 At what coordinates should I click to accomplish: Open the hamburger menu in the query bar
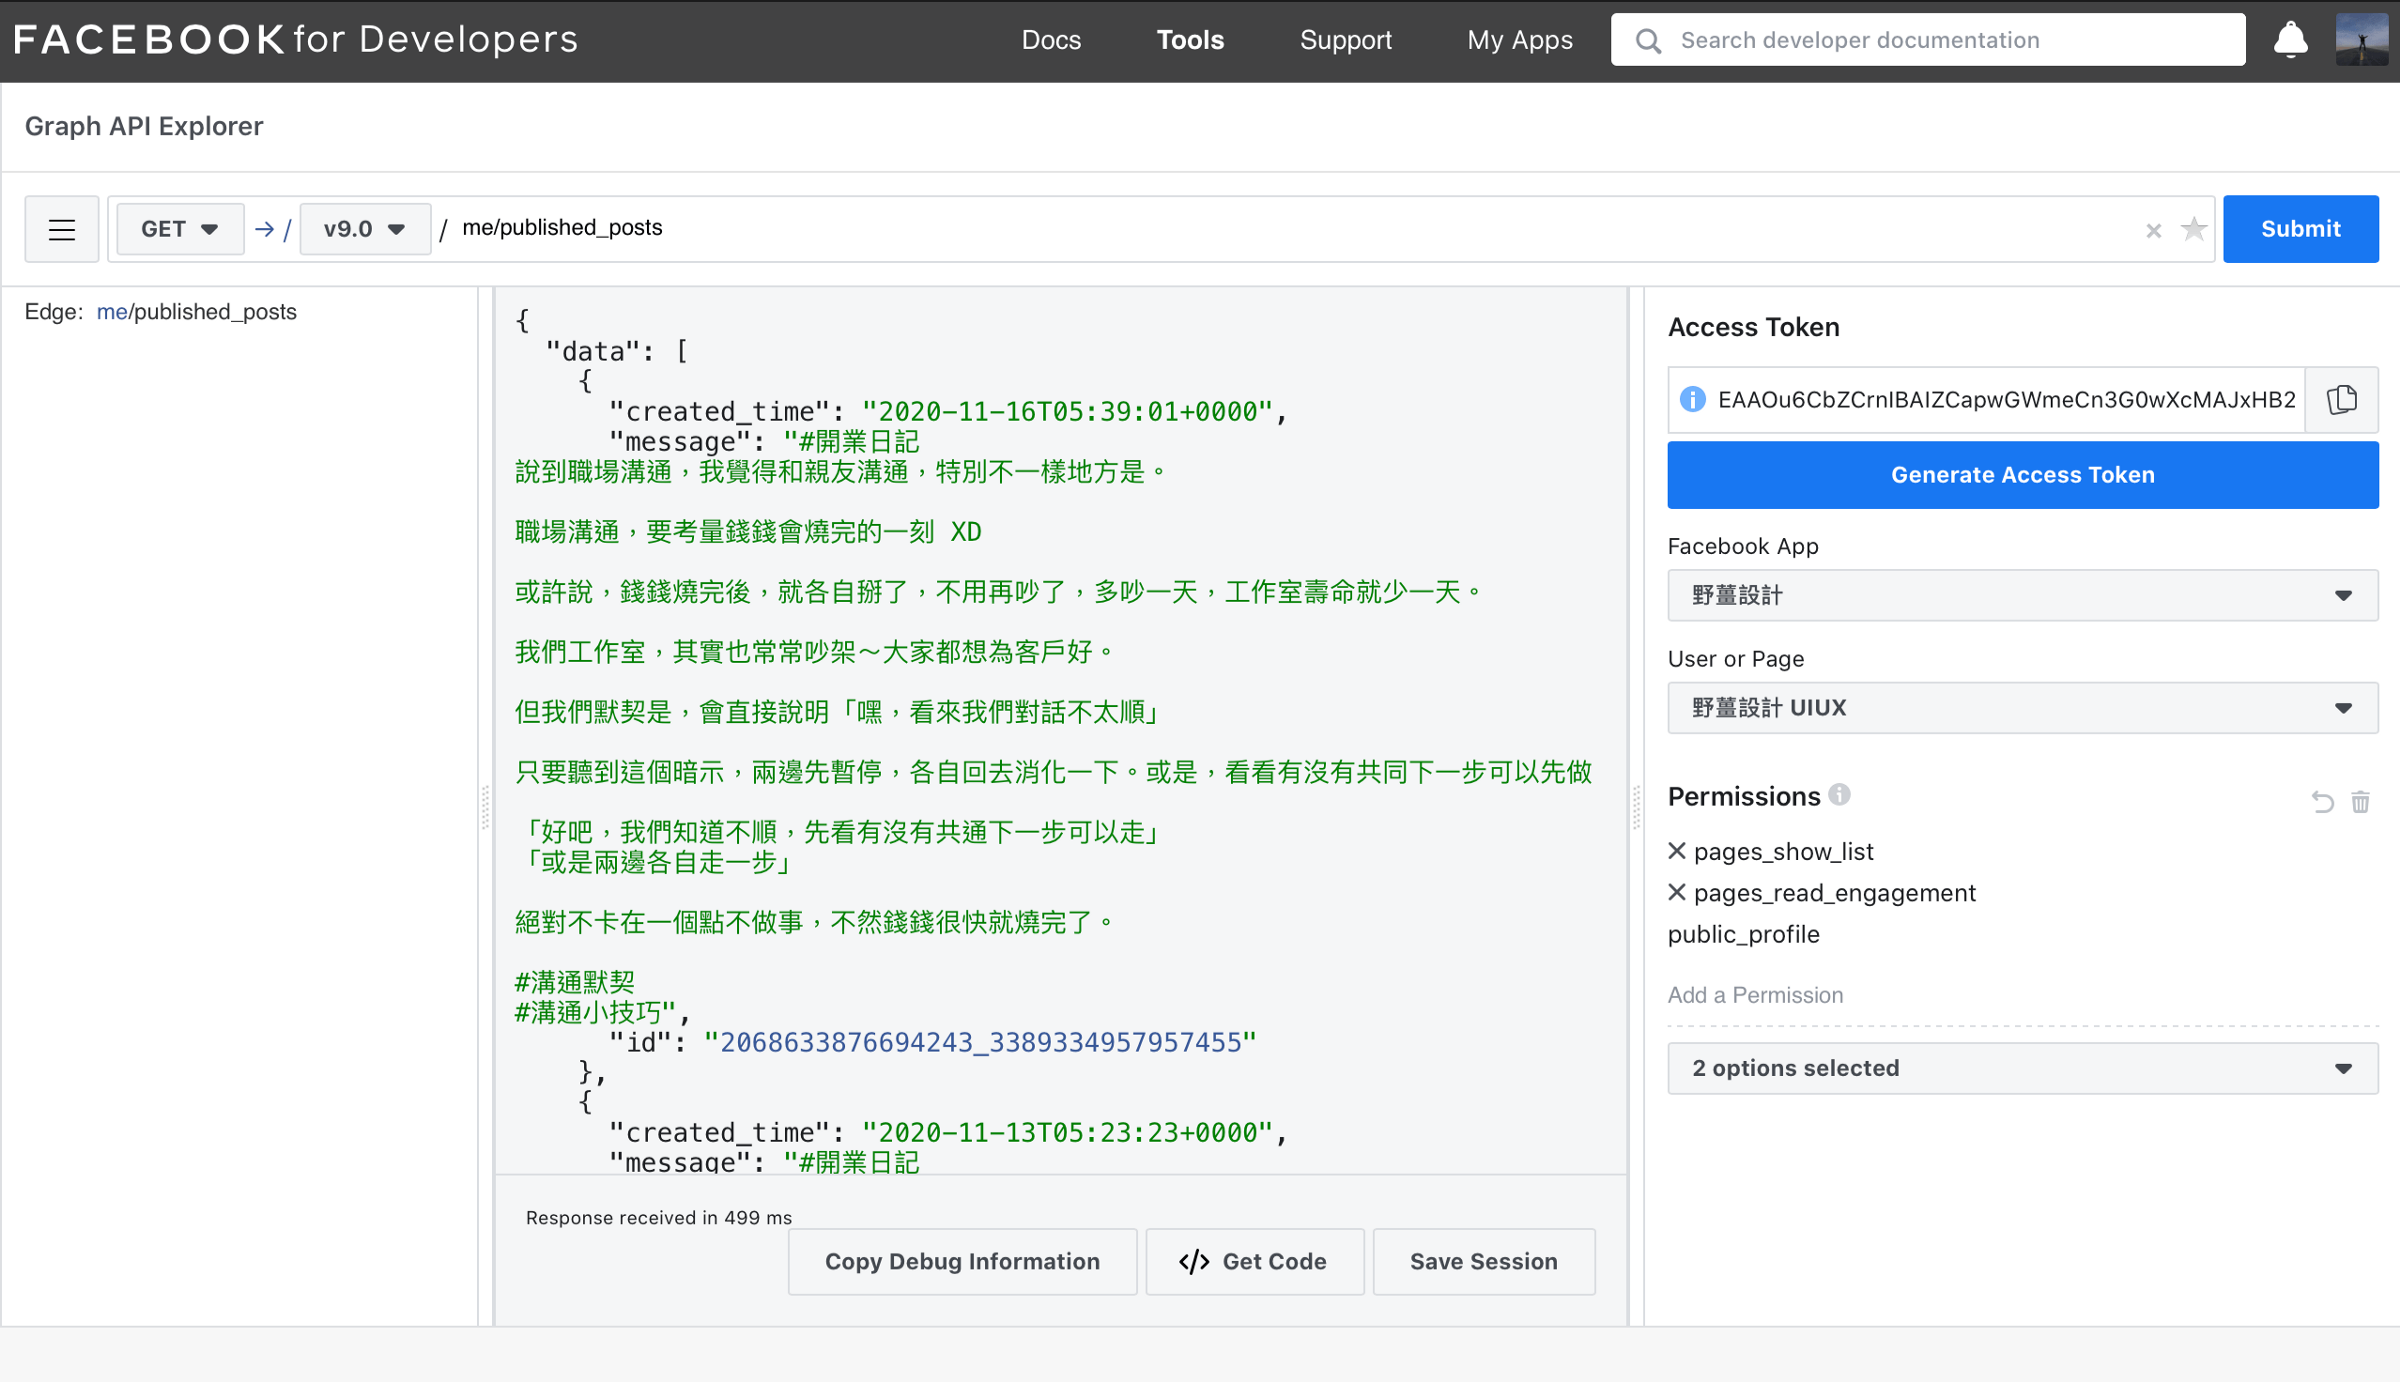click(61, 229)
